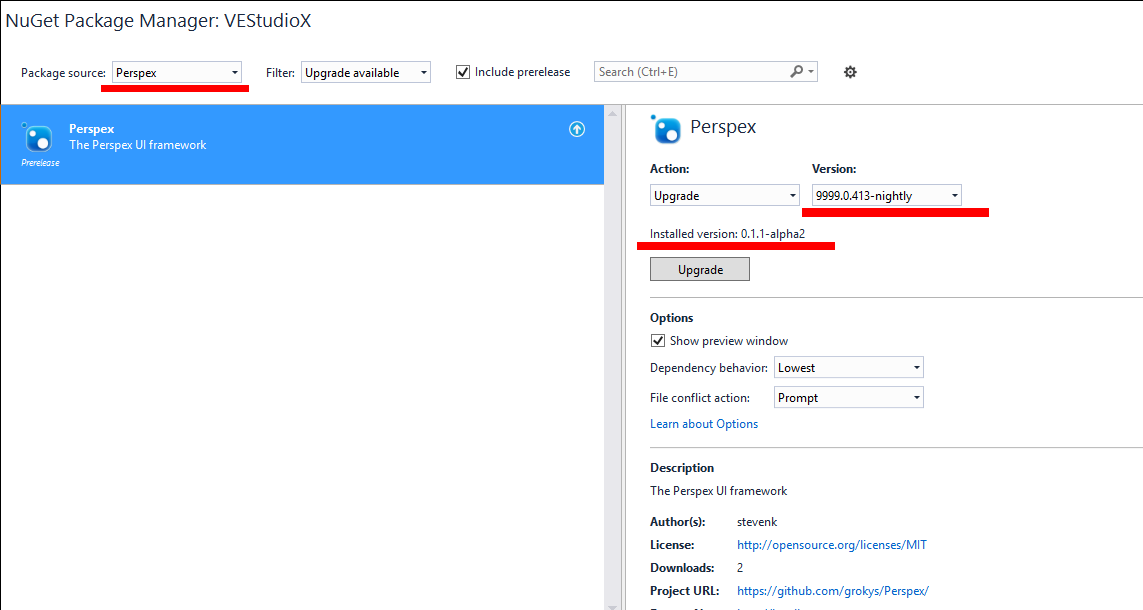Click The Perspex UI framework description in details

point(719,491)
